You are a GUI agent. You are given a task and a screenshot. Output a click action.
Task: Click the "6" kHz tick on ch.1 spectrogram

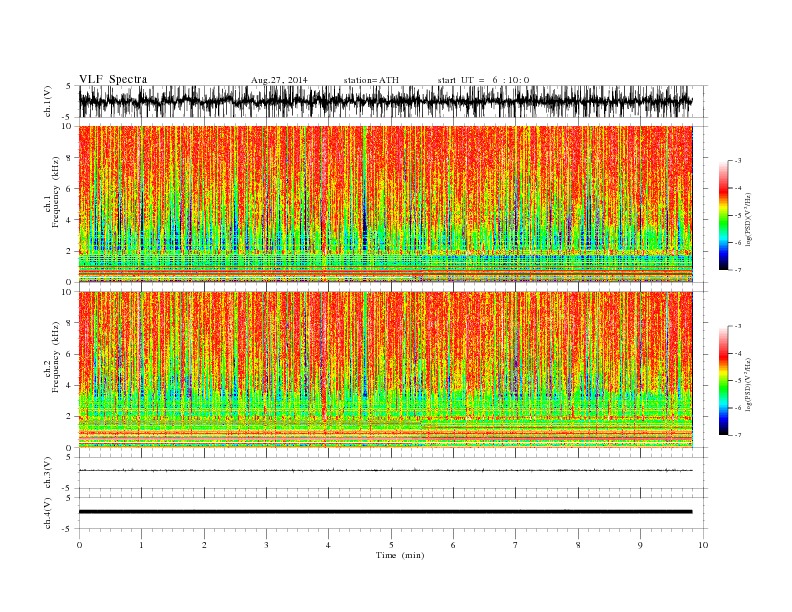coord(70,189)
